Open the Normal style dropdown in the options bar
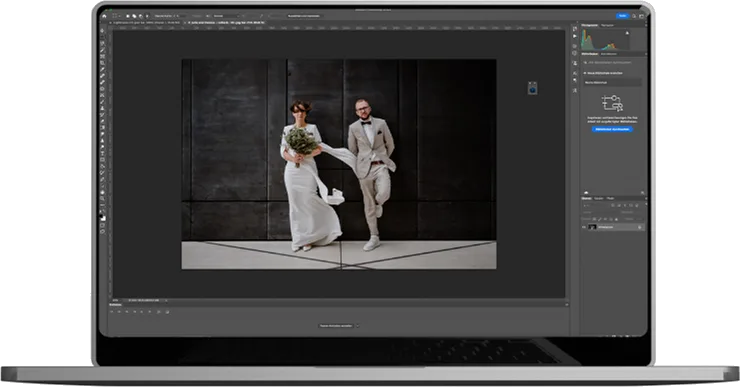 (226, 16)
